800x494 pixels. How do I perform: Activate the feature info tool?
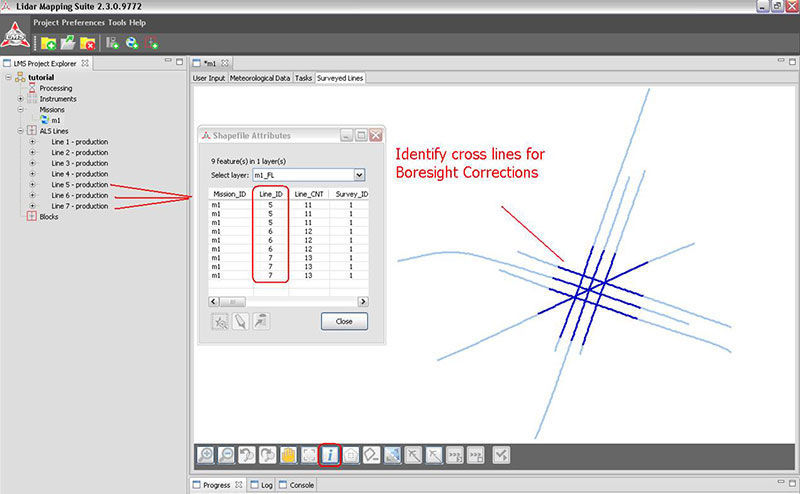[329, 455]
